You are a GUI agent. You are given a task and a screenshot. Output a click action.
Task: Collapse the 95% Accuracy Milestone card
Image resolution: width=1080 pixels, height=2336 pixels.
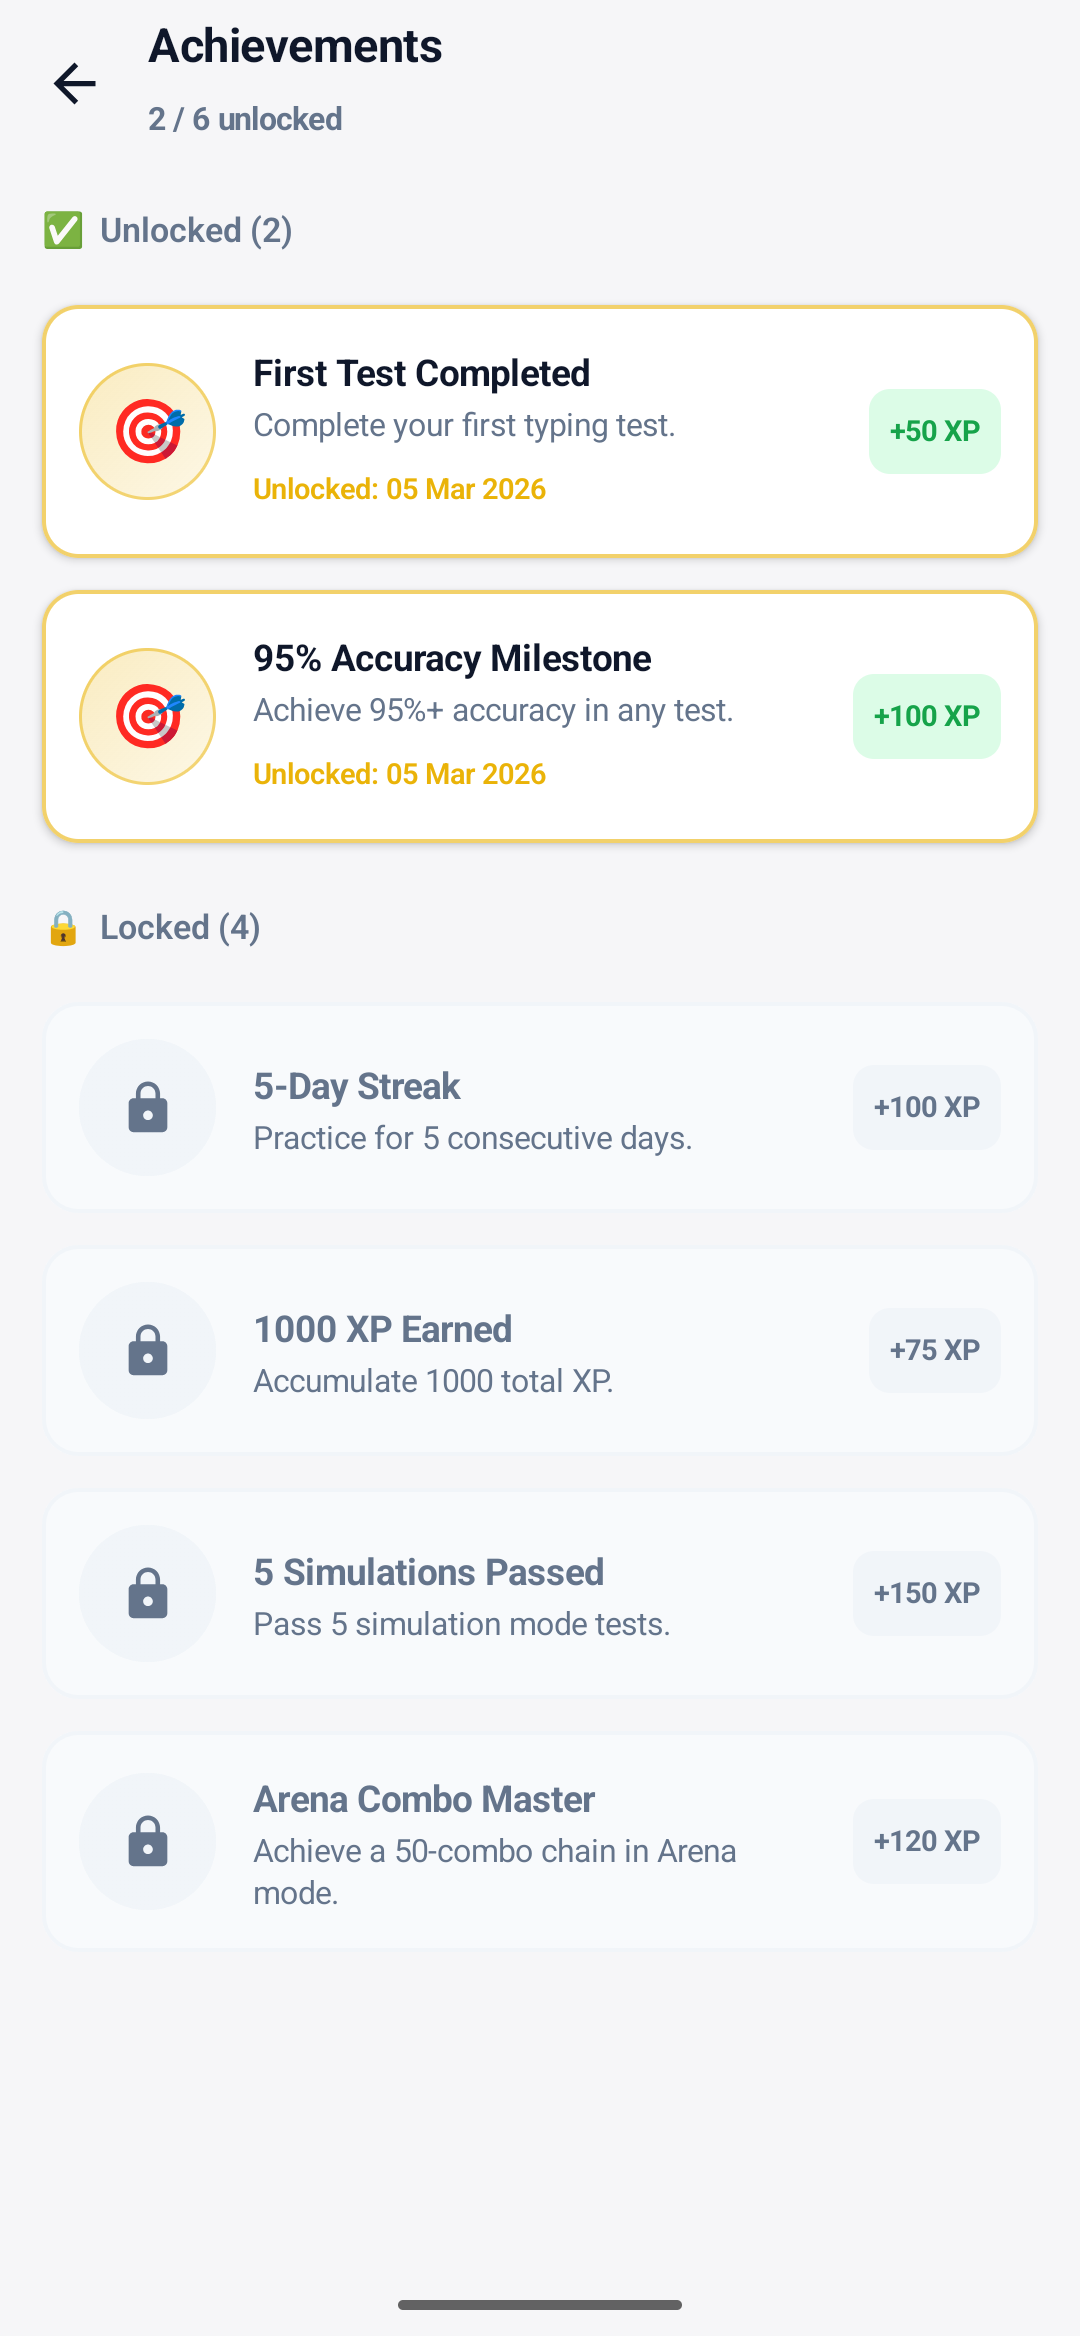(x=540, y=715)
